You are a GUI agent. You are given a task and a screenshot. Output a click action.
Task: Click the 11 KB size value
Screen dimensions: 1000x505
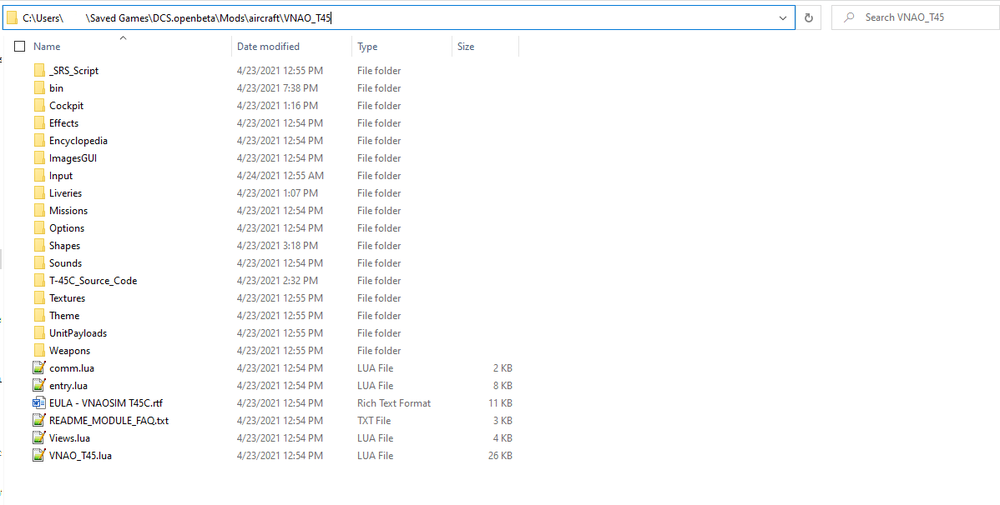click(x=500, y=403)
